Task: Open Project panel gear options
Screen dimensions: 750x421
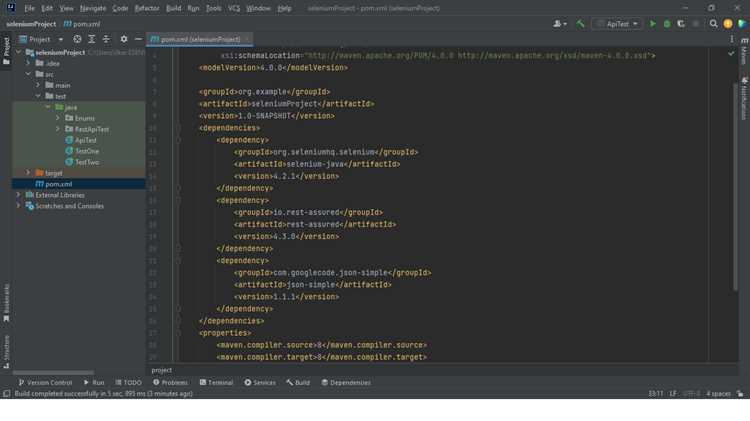Action: (x=124, y=39)
